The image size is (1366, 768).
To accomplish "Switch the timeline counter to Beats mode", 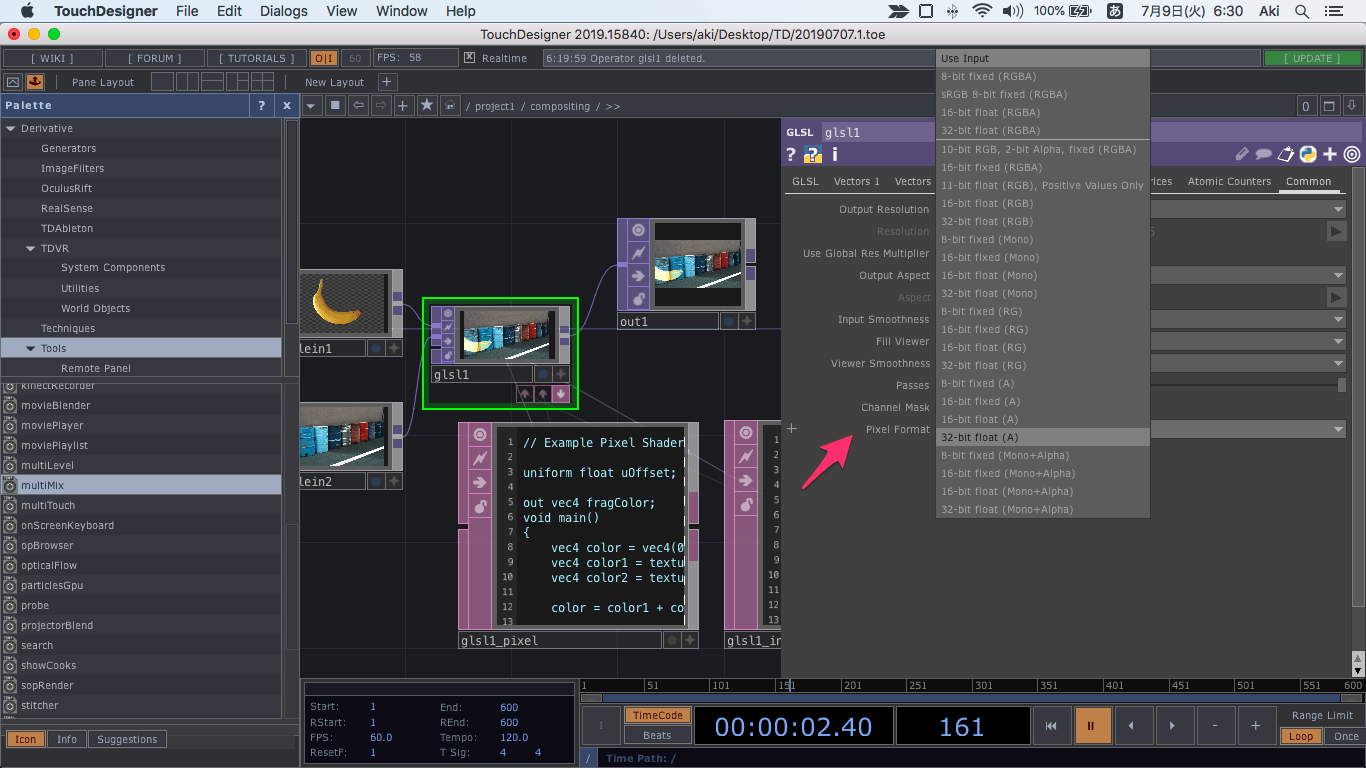I will (x=657, y=735).
